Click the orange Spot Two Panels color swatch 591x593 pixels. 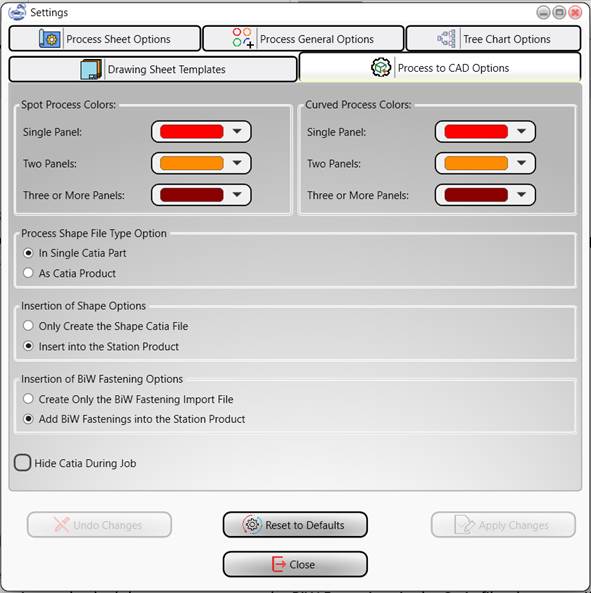[191, 163]
